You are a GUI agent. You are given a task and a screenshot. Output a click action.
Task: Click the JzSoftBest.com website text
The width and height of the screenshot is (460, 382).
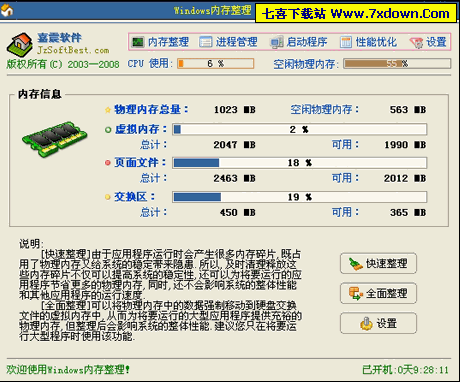pyautogui.click(x=73, y=50)
